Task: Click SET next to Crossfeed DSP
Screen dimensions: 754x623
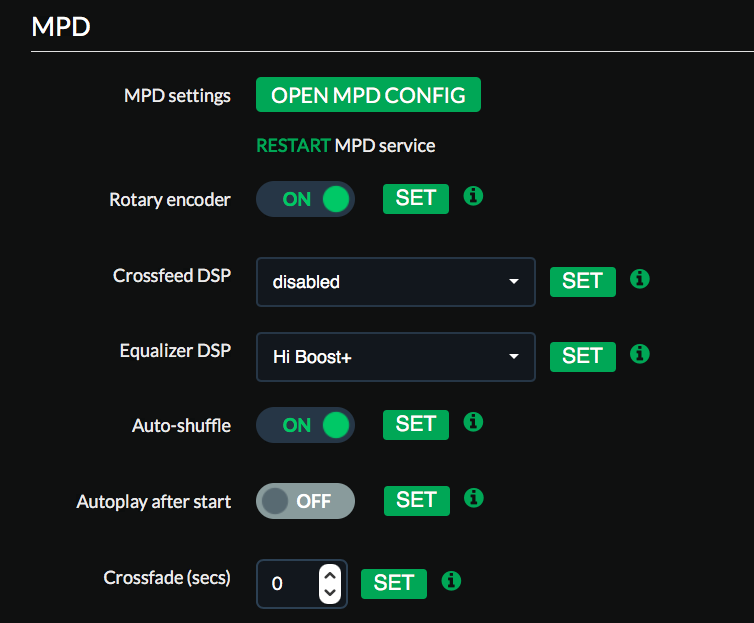Action: click(583, 282)
